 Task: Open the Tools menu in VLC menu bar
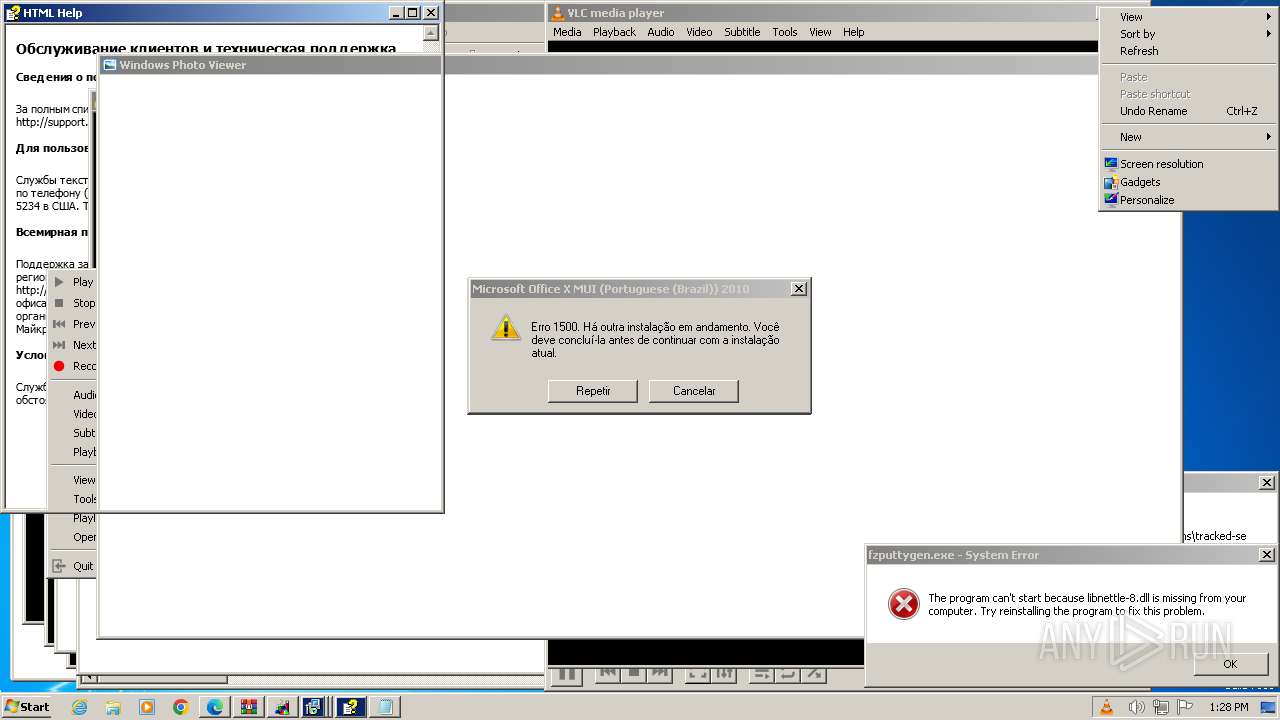[x=785, y=32]
